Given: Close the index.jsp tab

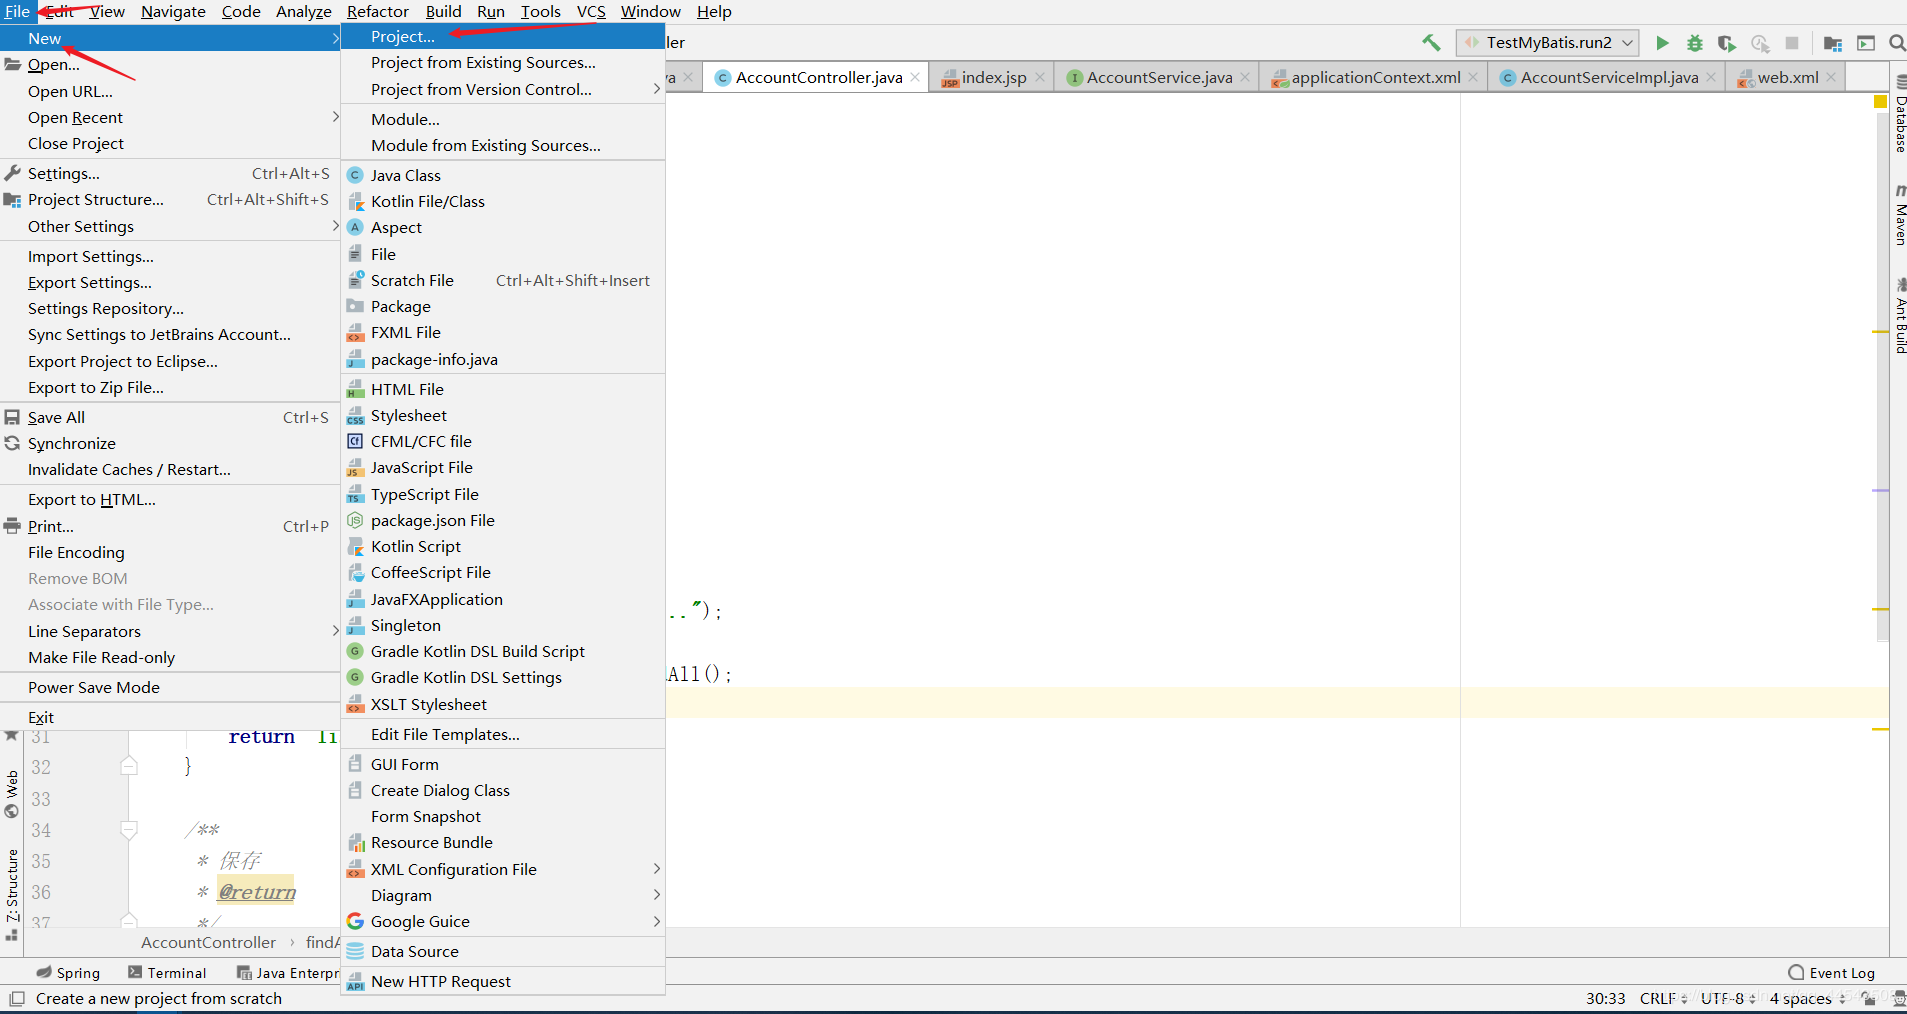Looking at the screenshot, I should click(x=1040, y=77).
